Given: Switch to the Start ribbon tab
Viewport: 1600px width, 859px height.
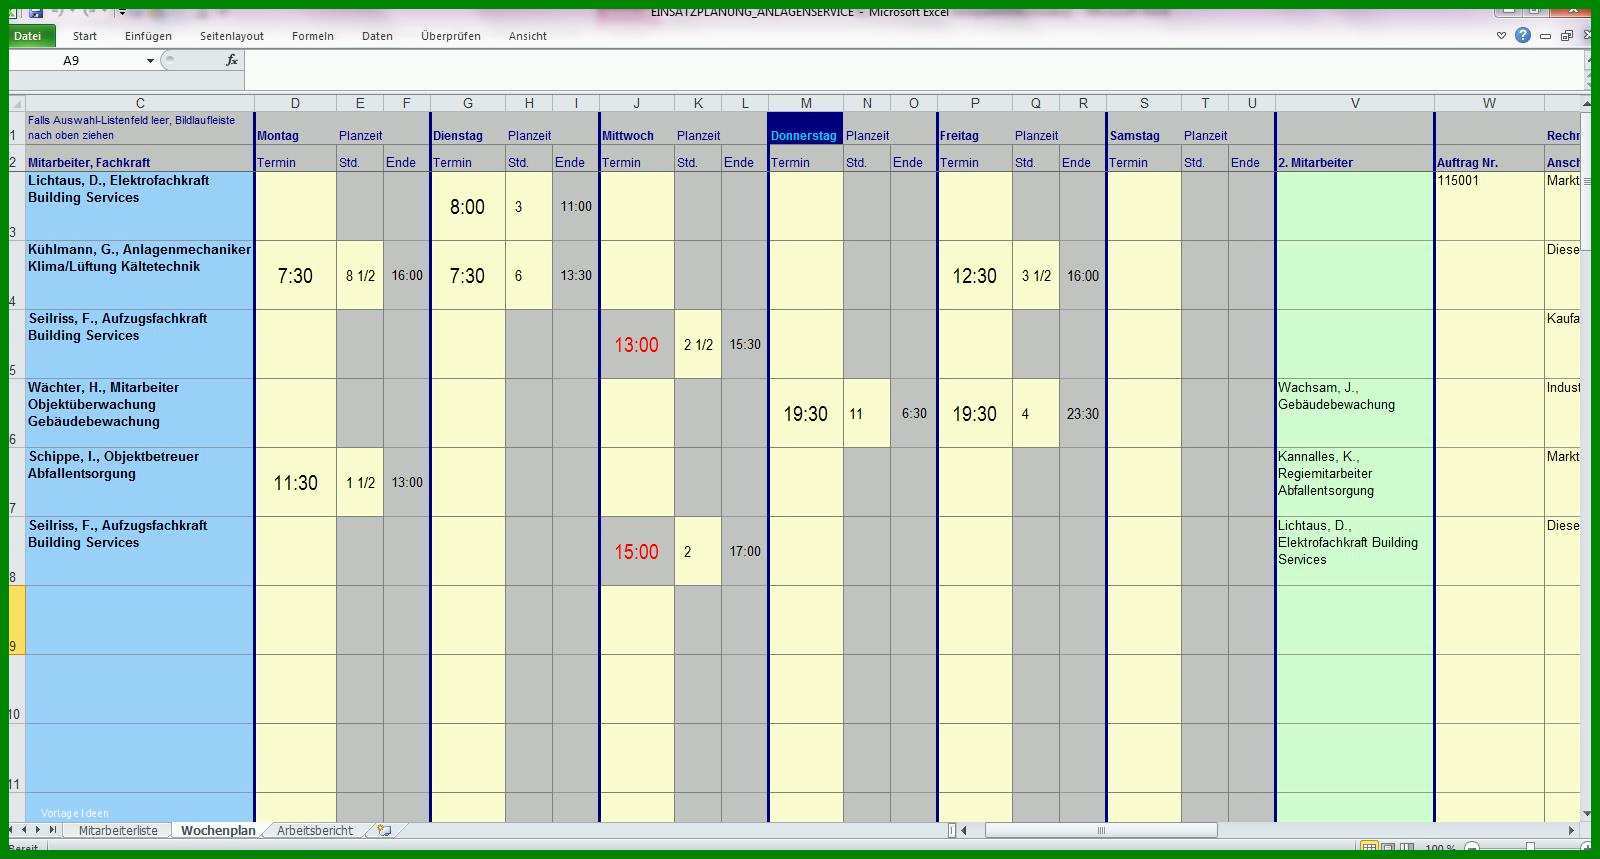Looking at the screenshot, I should click(x=85, y=36).
